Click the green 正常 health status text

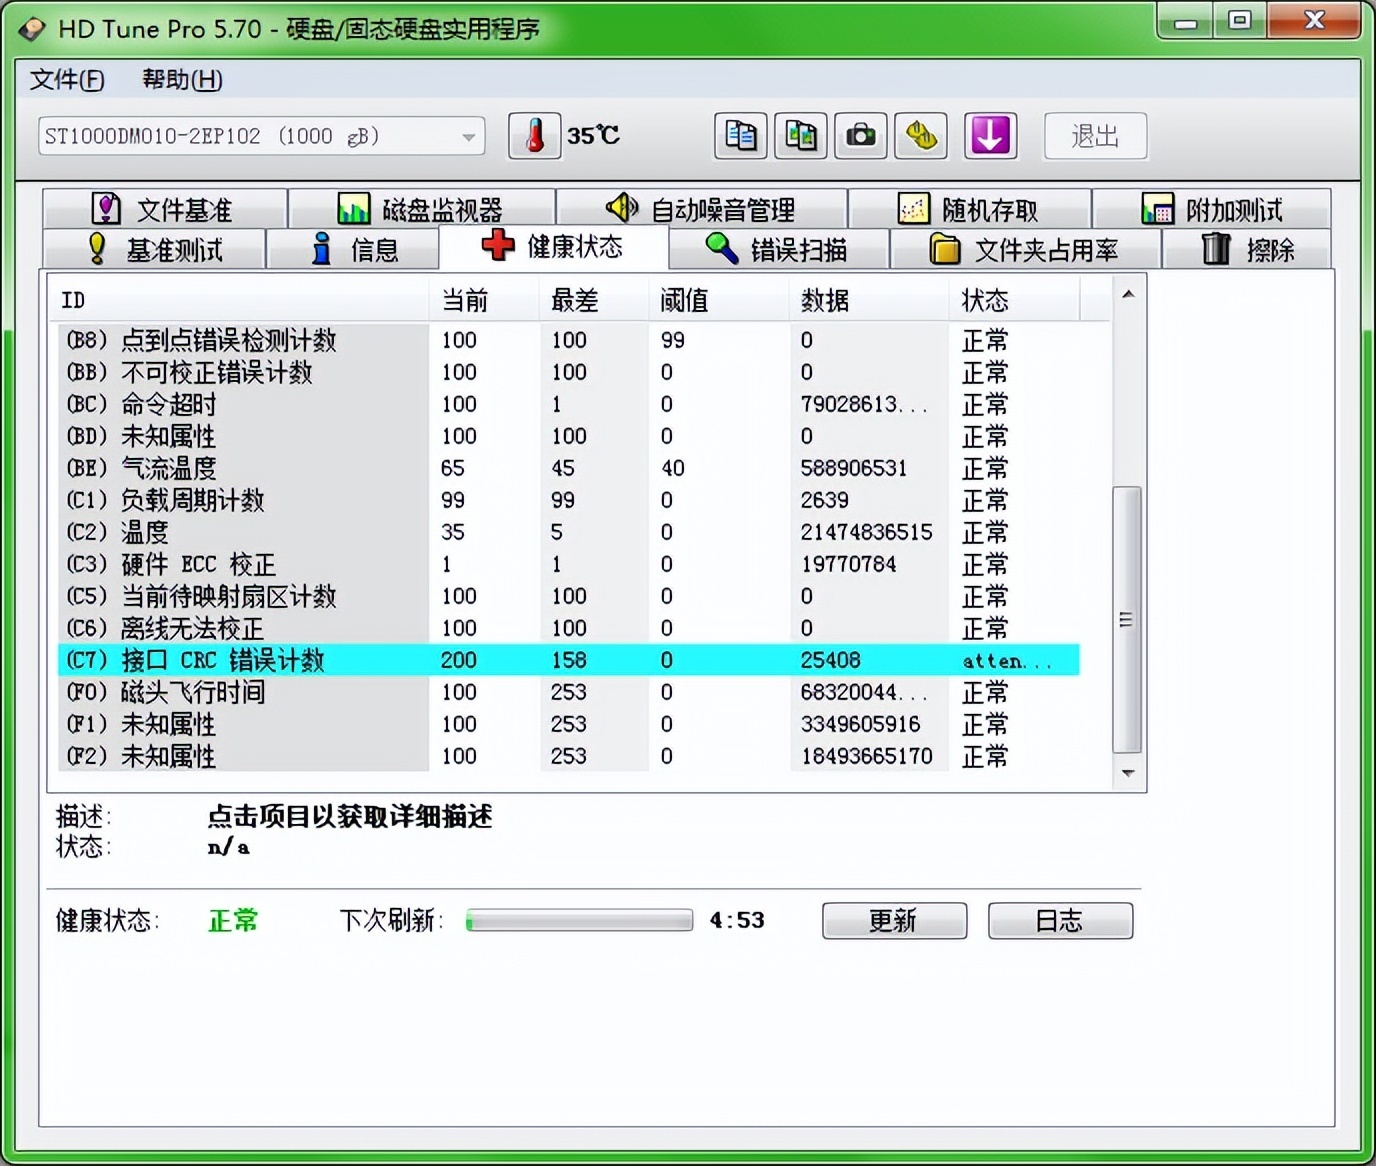point(233,920)
